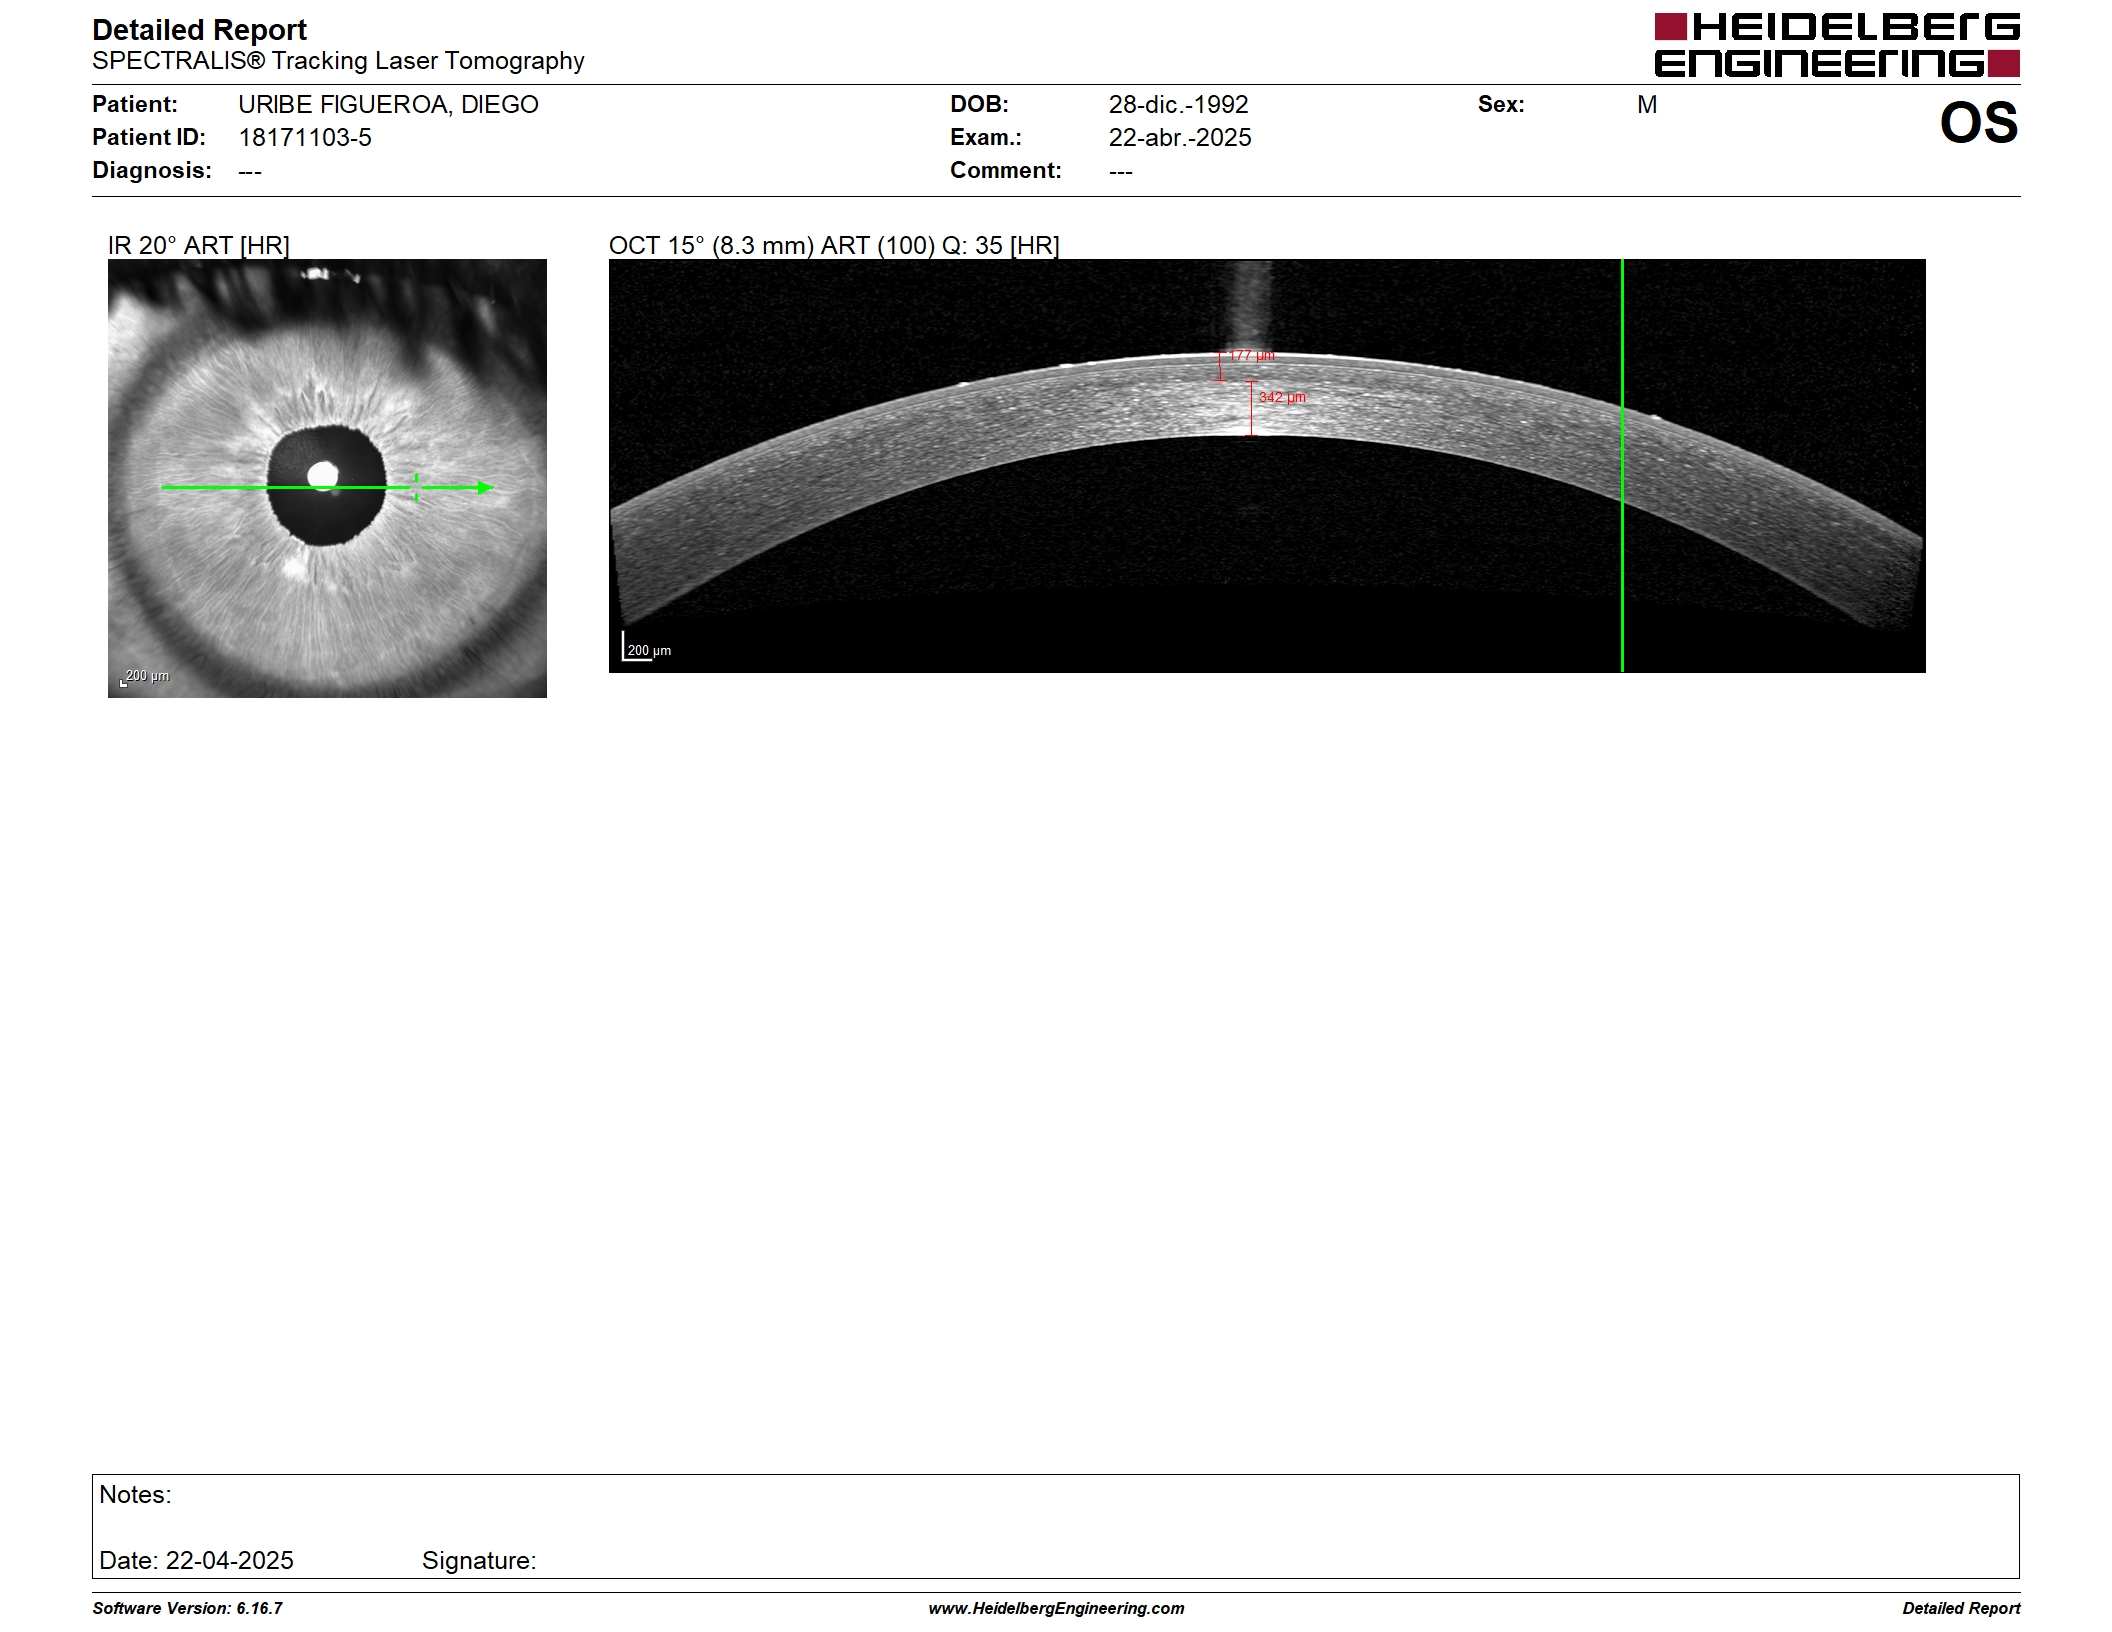The image size is (2112, 1632).
Task: Click the green vertical position marker line
Action: click(1622, 466)
